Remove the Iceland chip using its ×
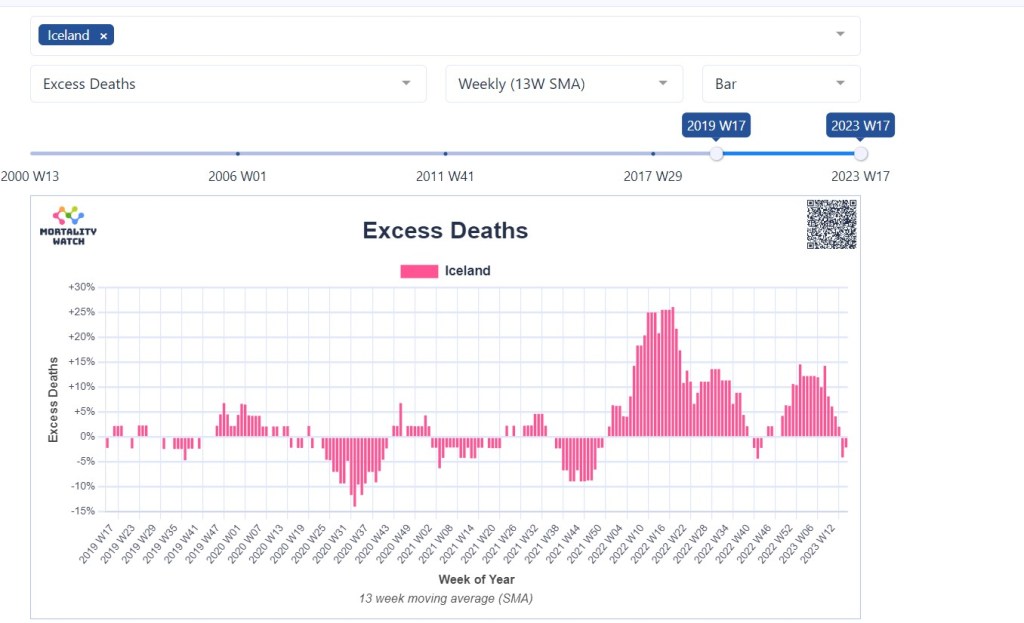Screen dimensions: 1024x623 103,36
